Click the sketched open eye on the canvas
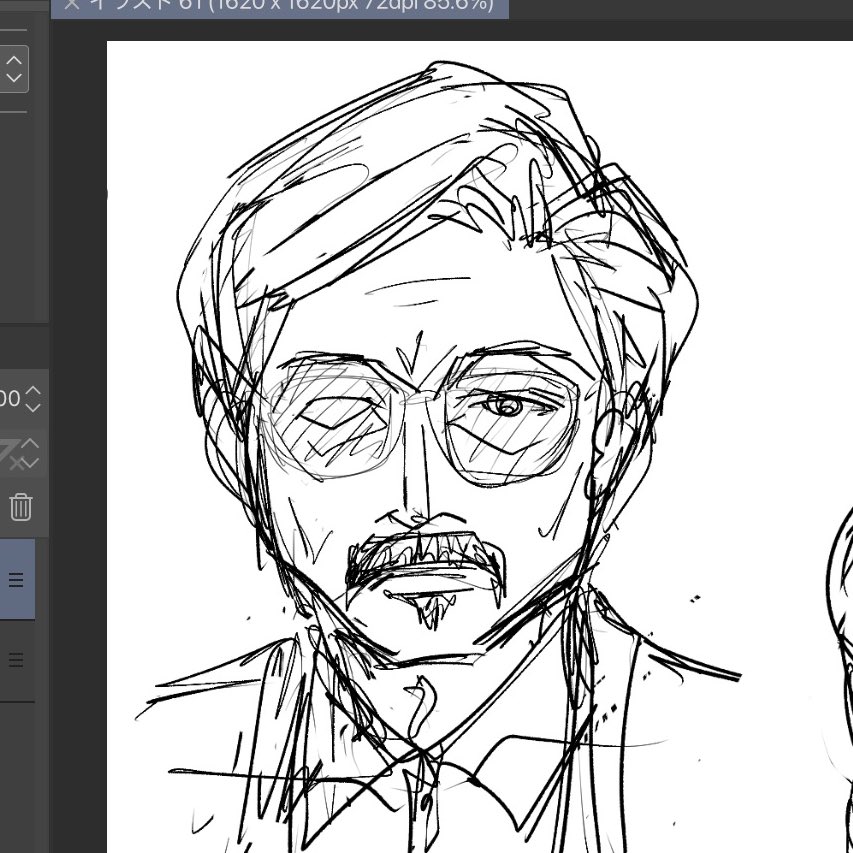Image resolution: width=853 pixels, height=853 pixels. [x=506, y=406]
